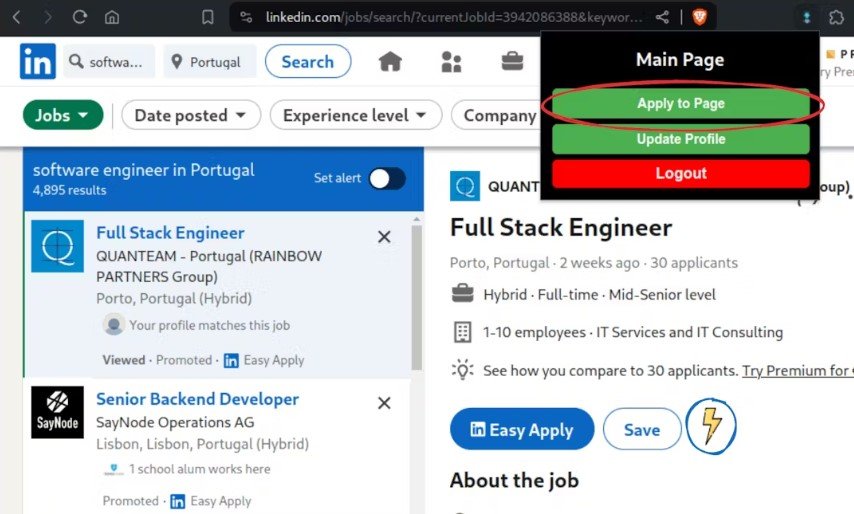Viewport: 854px width, 514px height.
Task: Open LinkedIn Home house icon
Action: coord(390,62)
